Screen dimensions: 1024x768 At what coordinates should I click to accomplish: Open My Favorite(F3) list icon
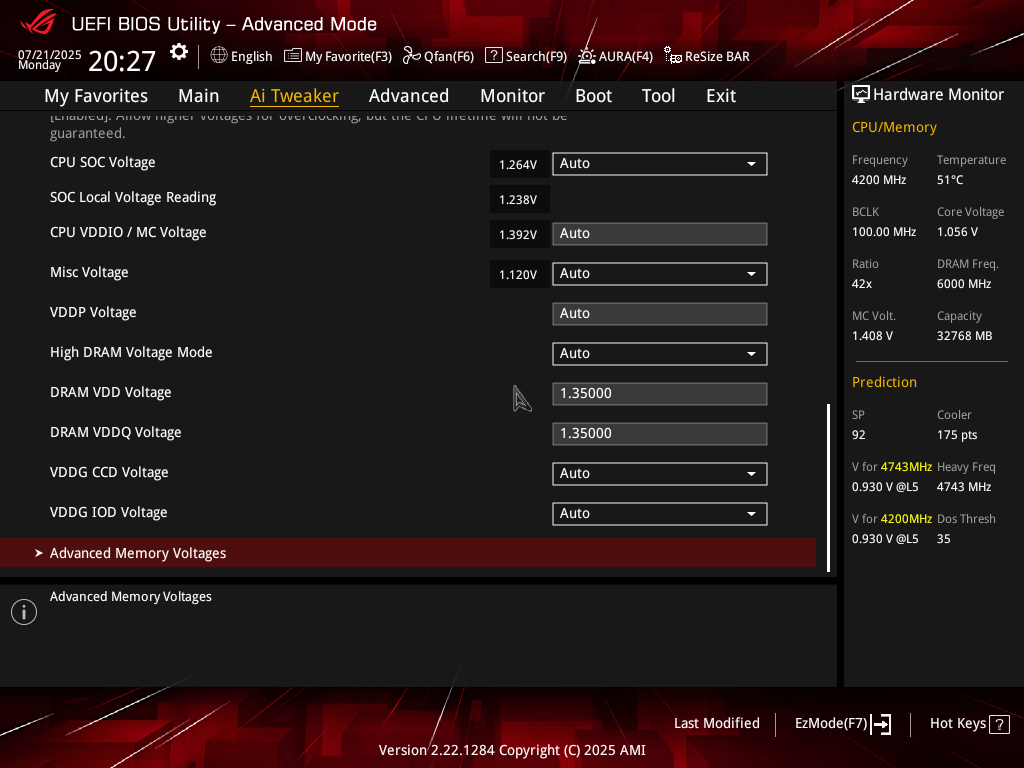coord(293,56)
